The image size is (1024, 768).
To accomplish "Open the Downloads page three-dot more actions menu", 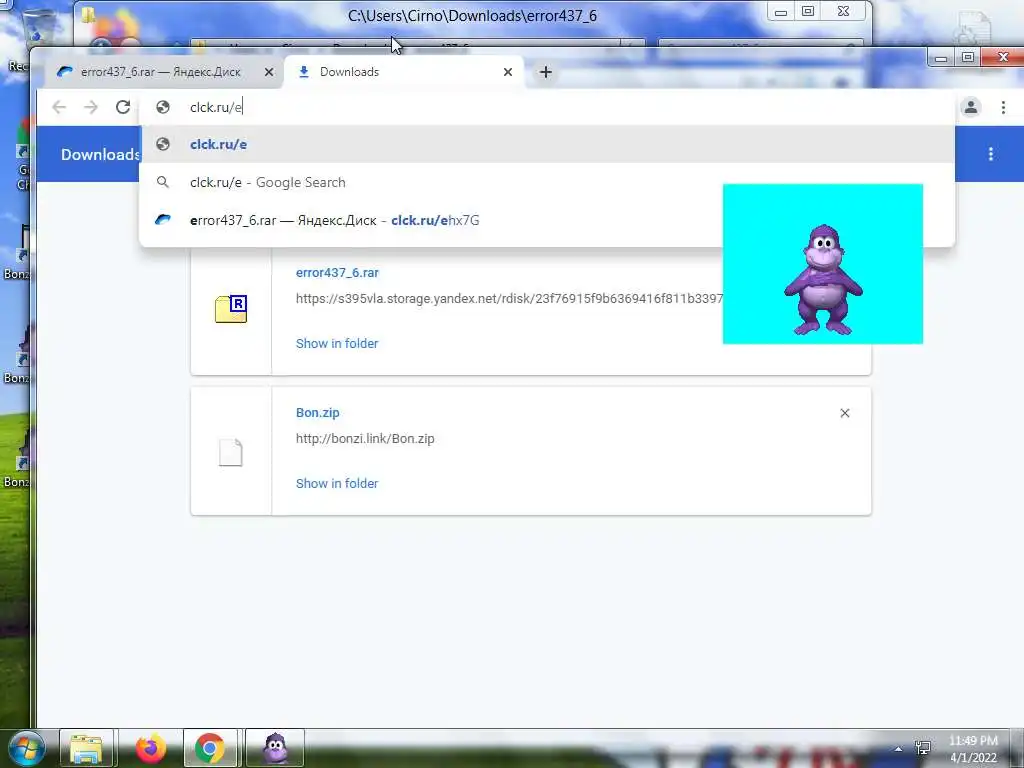I will tap(991, 154).
